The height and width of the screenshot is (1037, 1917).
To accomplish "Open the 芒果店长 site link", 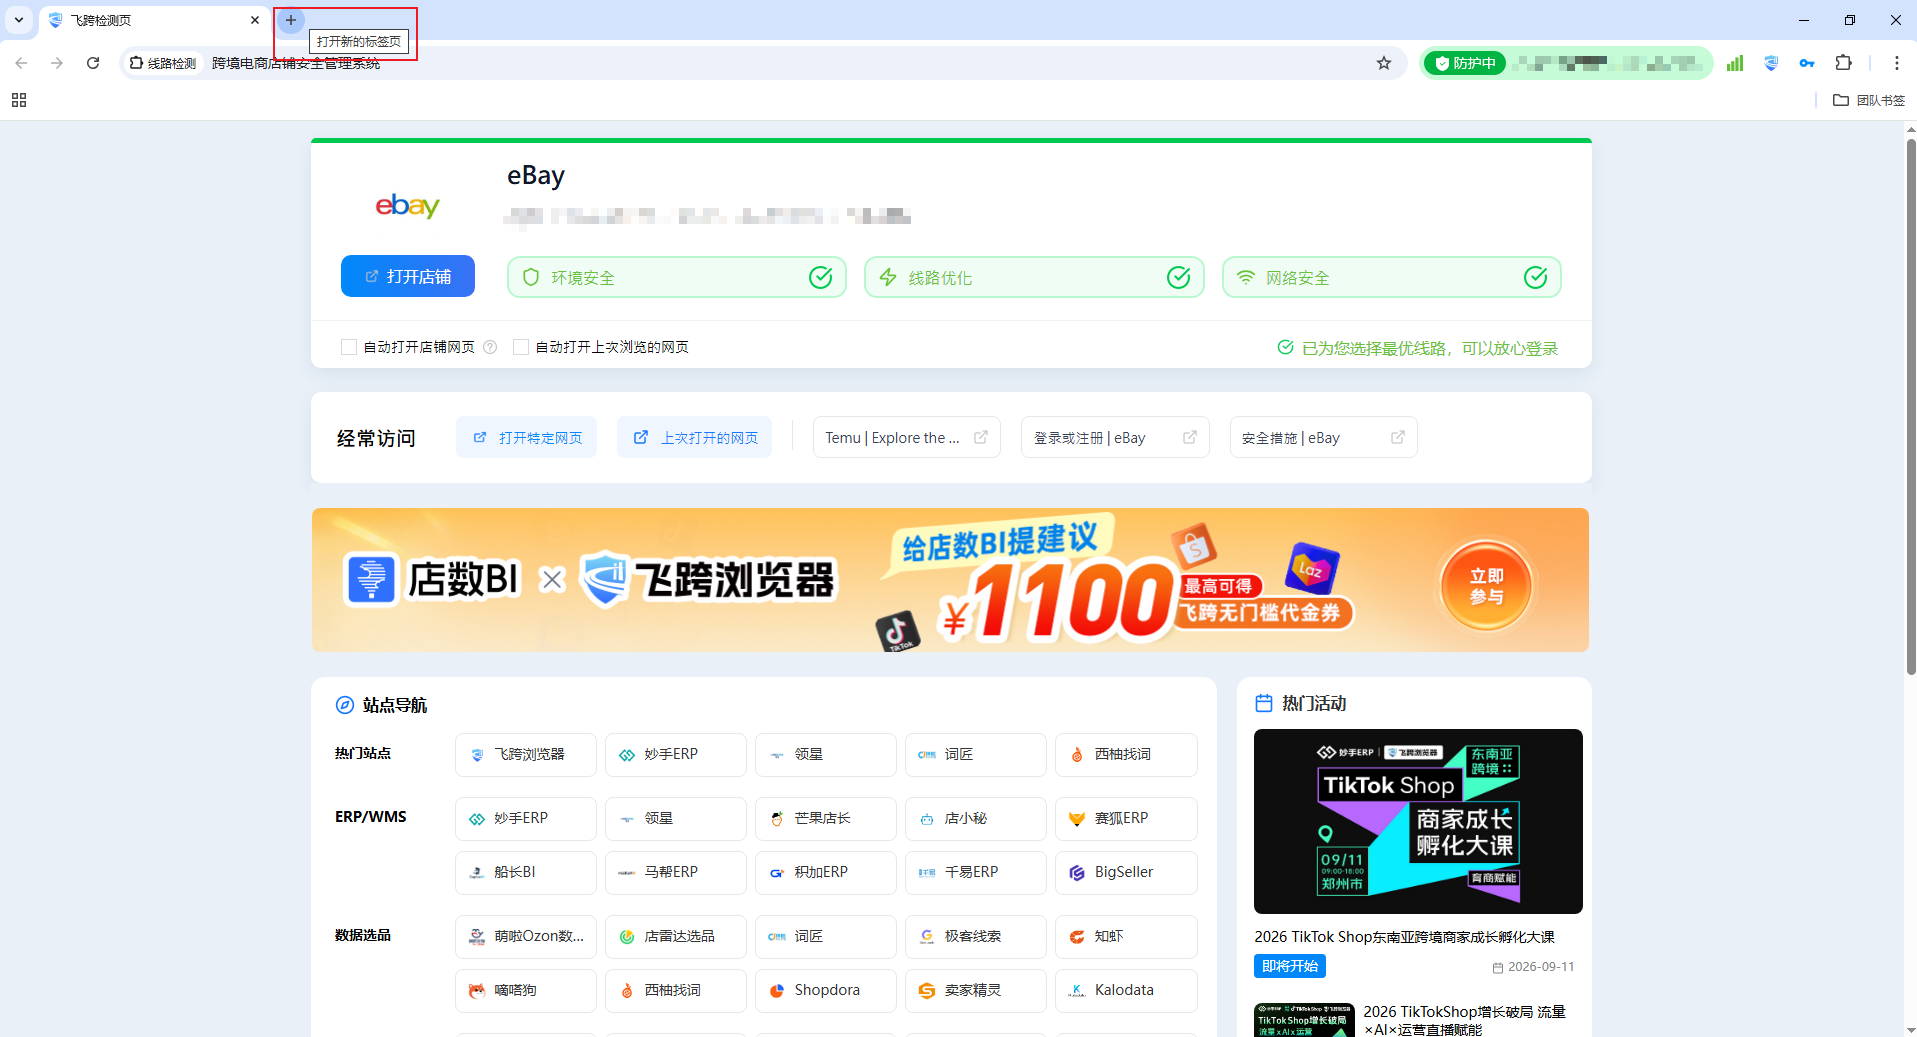I will point(826,819).
